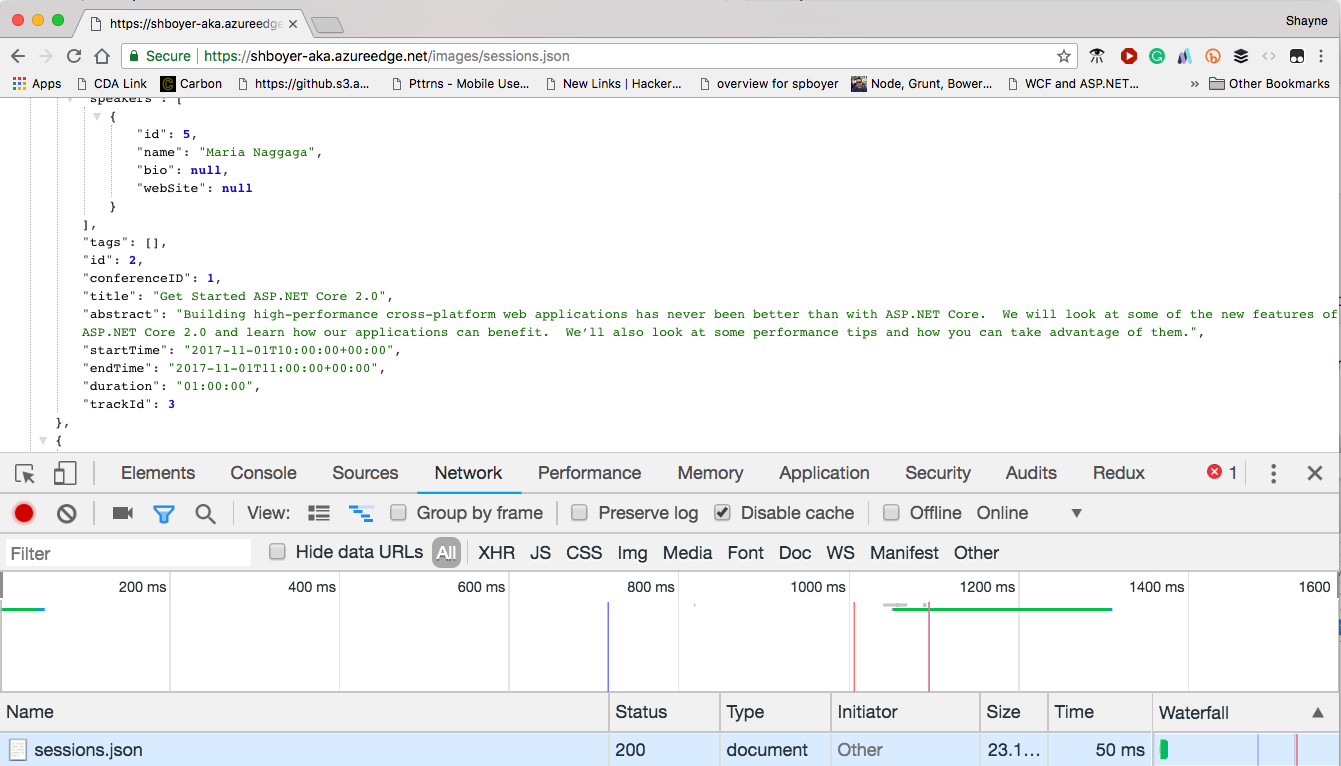Select the sessions.json request row
Screen dimensions: 1341x766
click(x=670, y=749)
